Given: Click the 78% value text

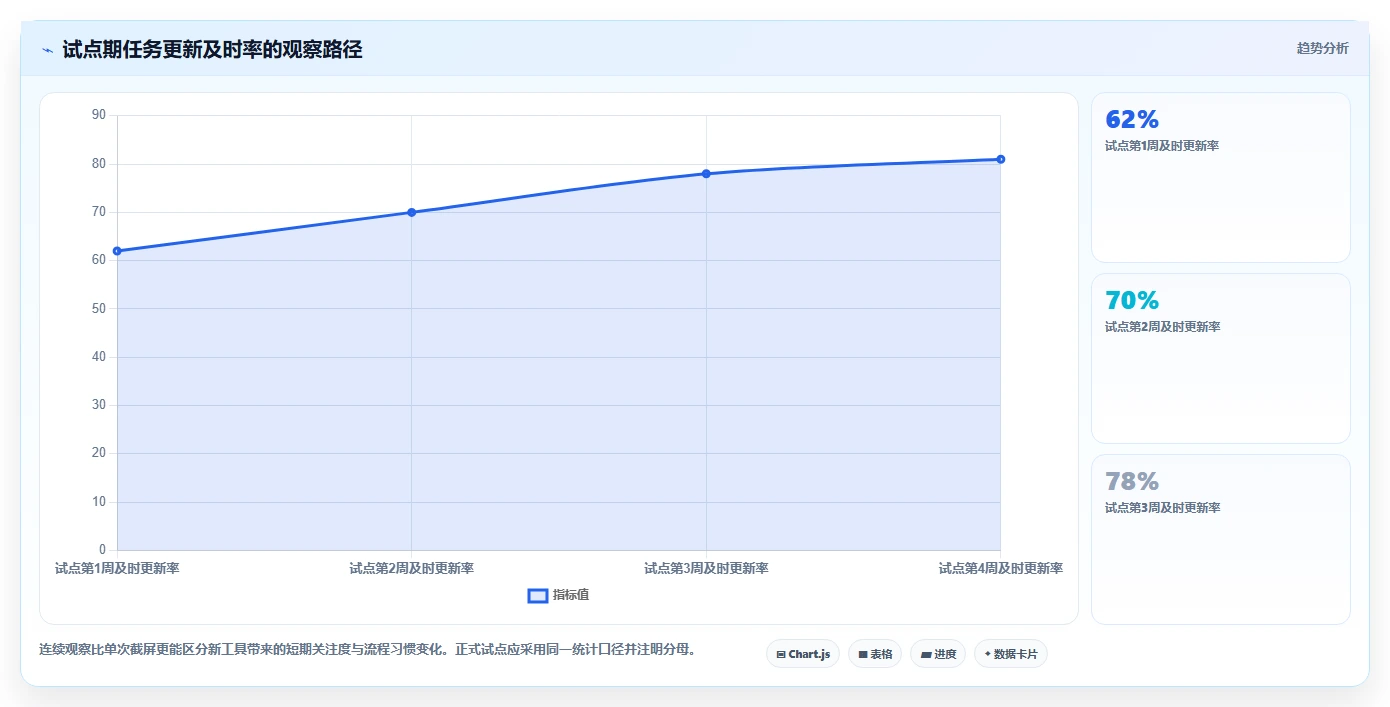Looking at the screenshot, I should click(1132, 482).
